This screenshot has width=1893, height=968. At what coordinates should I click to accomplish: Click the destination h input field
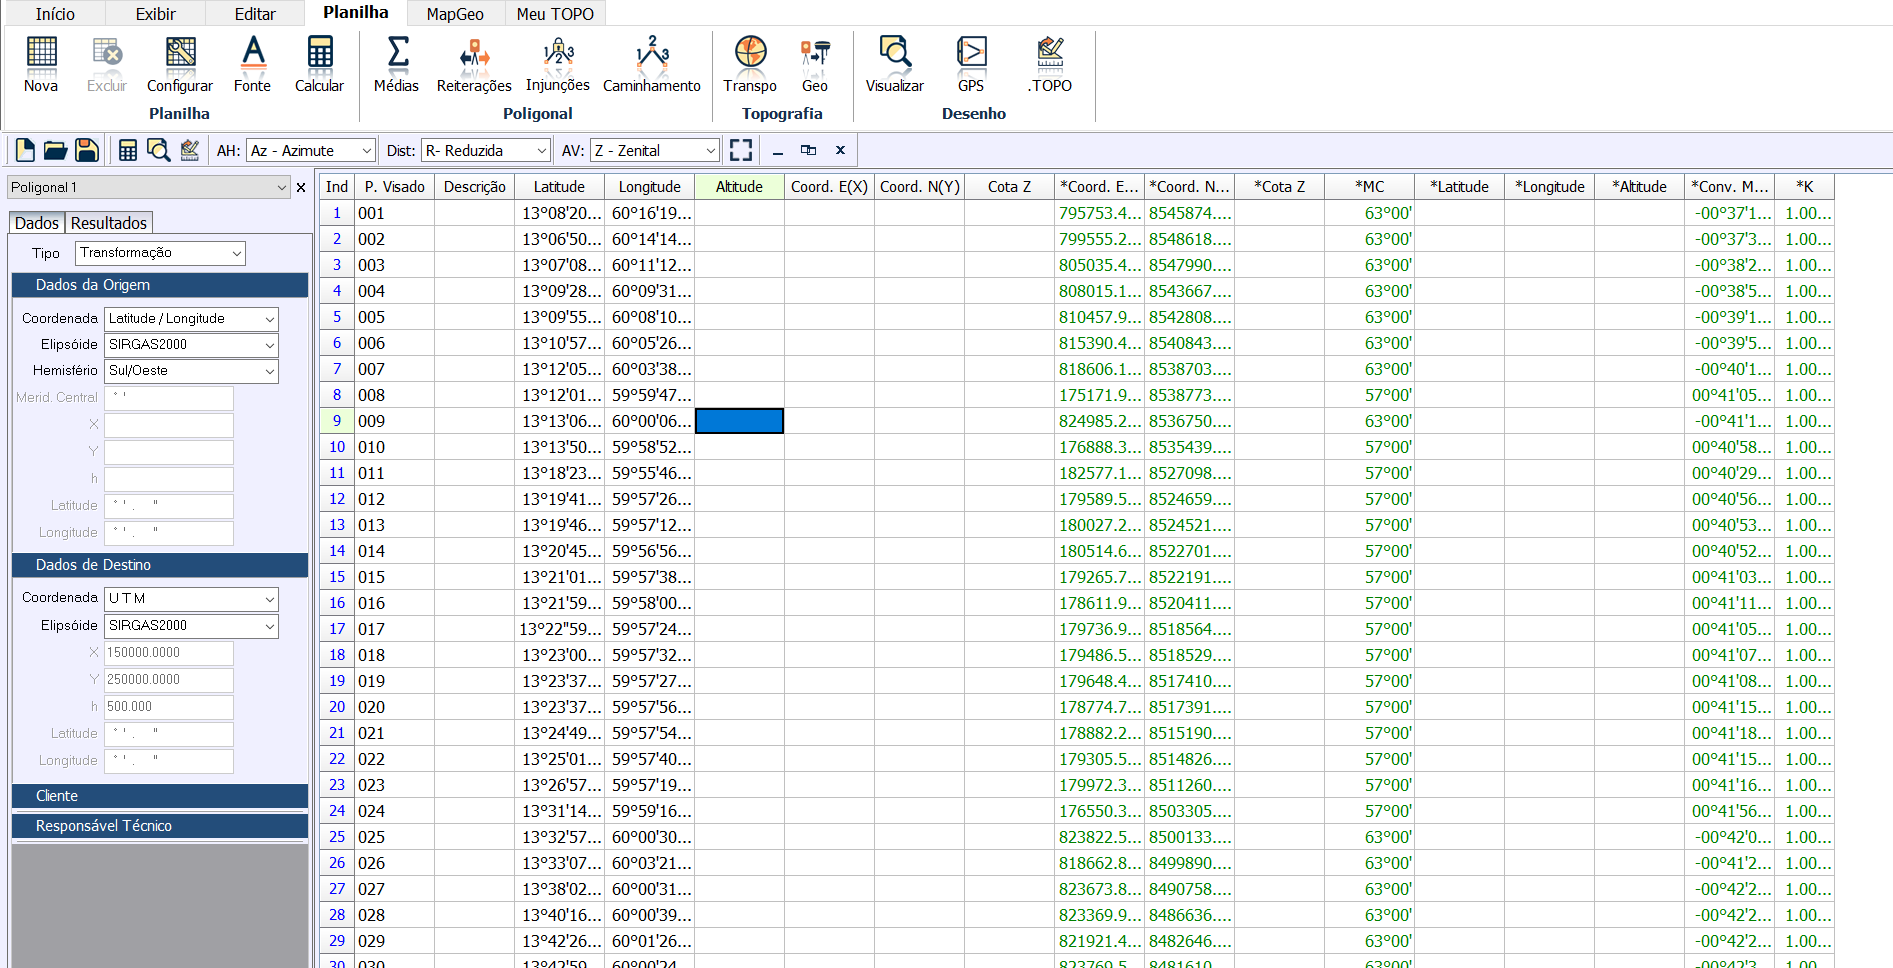[169, 707]
